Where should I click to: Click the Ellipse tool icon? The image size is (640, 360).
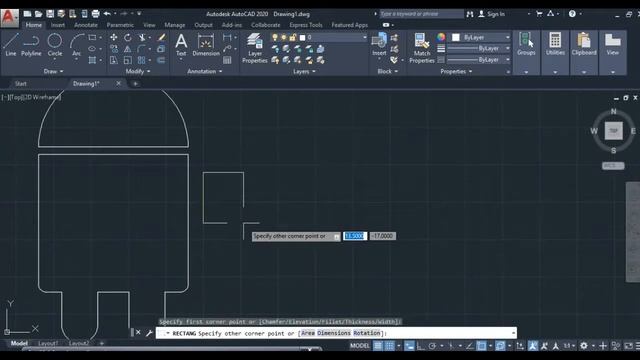(92, 49)
